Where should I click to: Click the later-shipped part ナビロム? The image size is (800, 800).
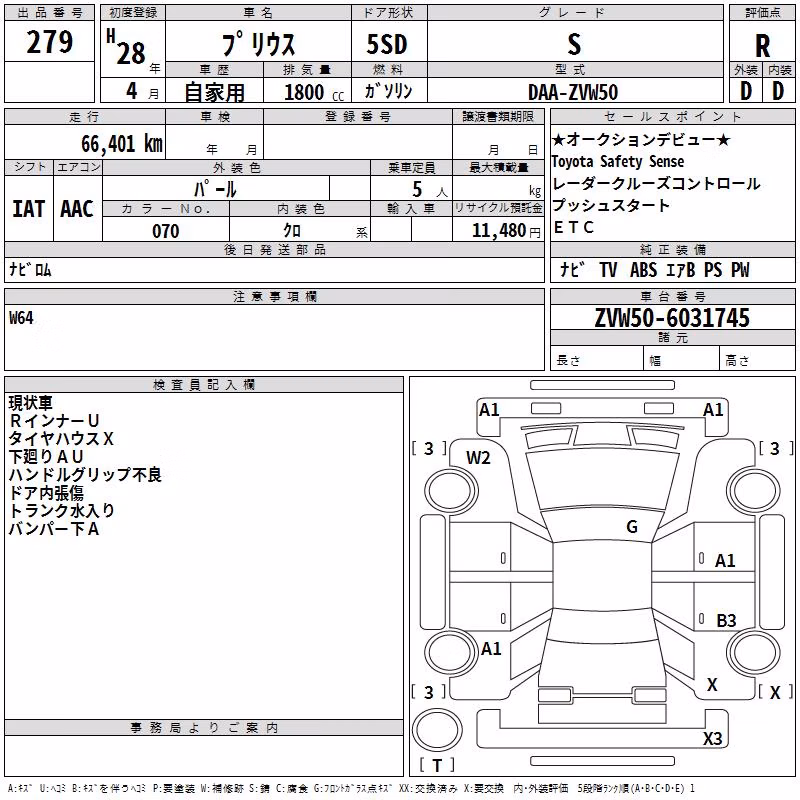[30, 269]
